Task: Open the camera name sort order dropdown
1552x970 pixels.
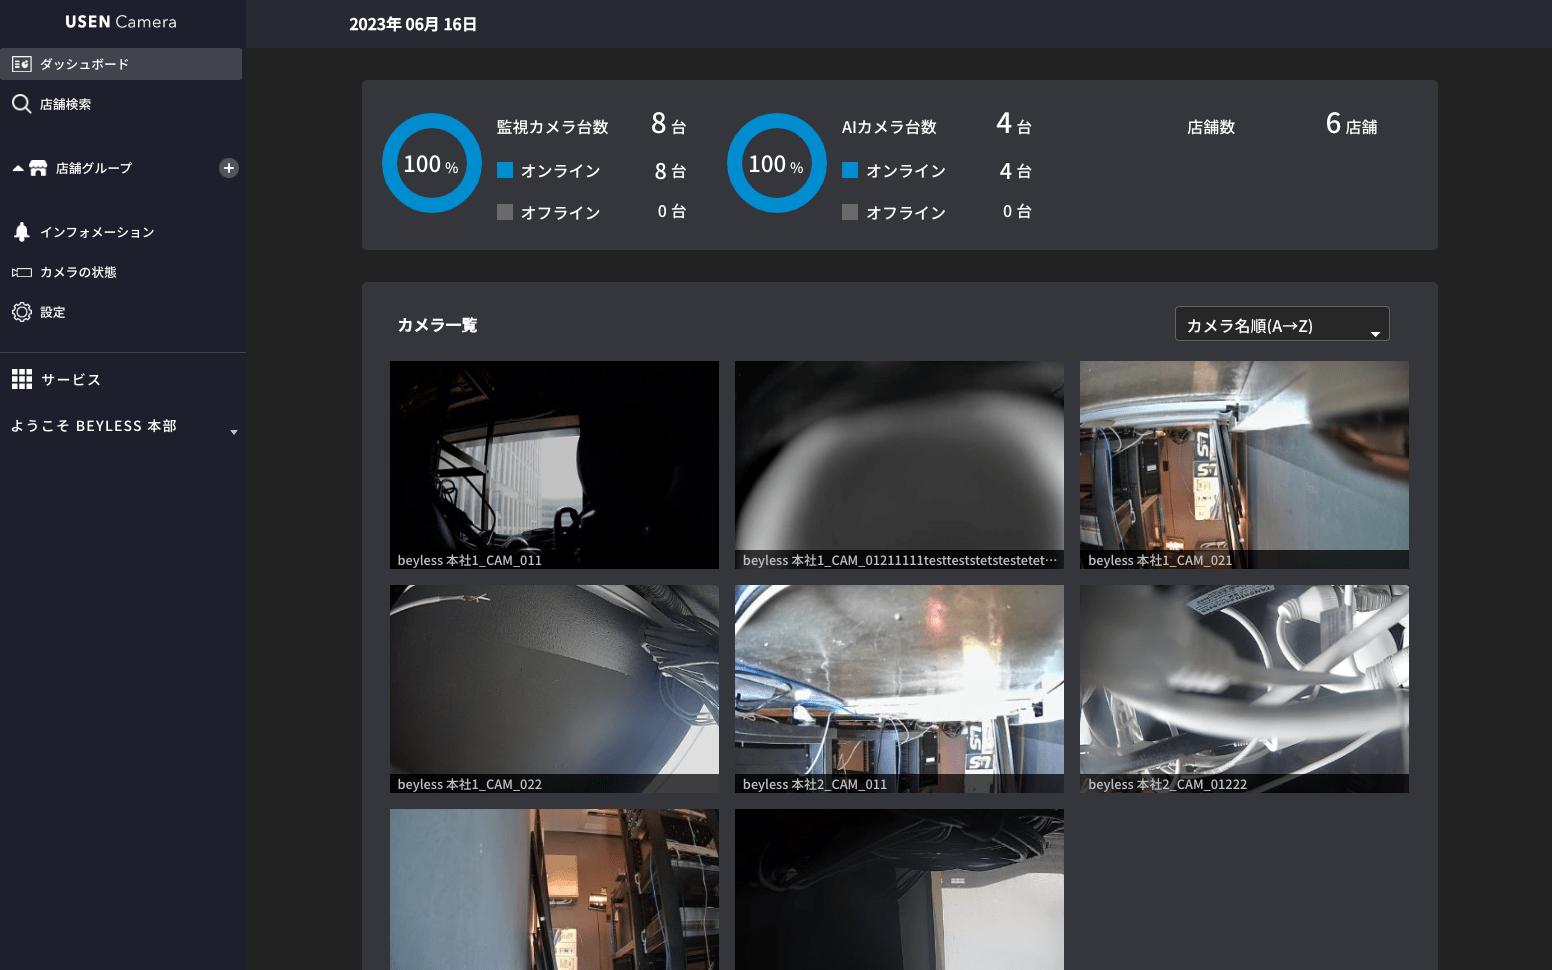Action: click(1281, 325)
